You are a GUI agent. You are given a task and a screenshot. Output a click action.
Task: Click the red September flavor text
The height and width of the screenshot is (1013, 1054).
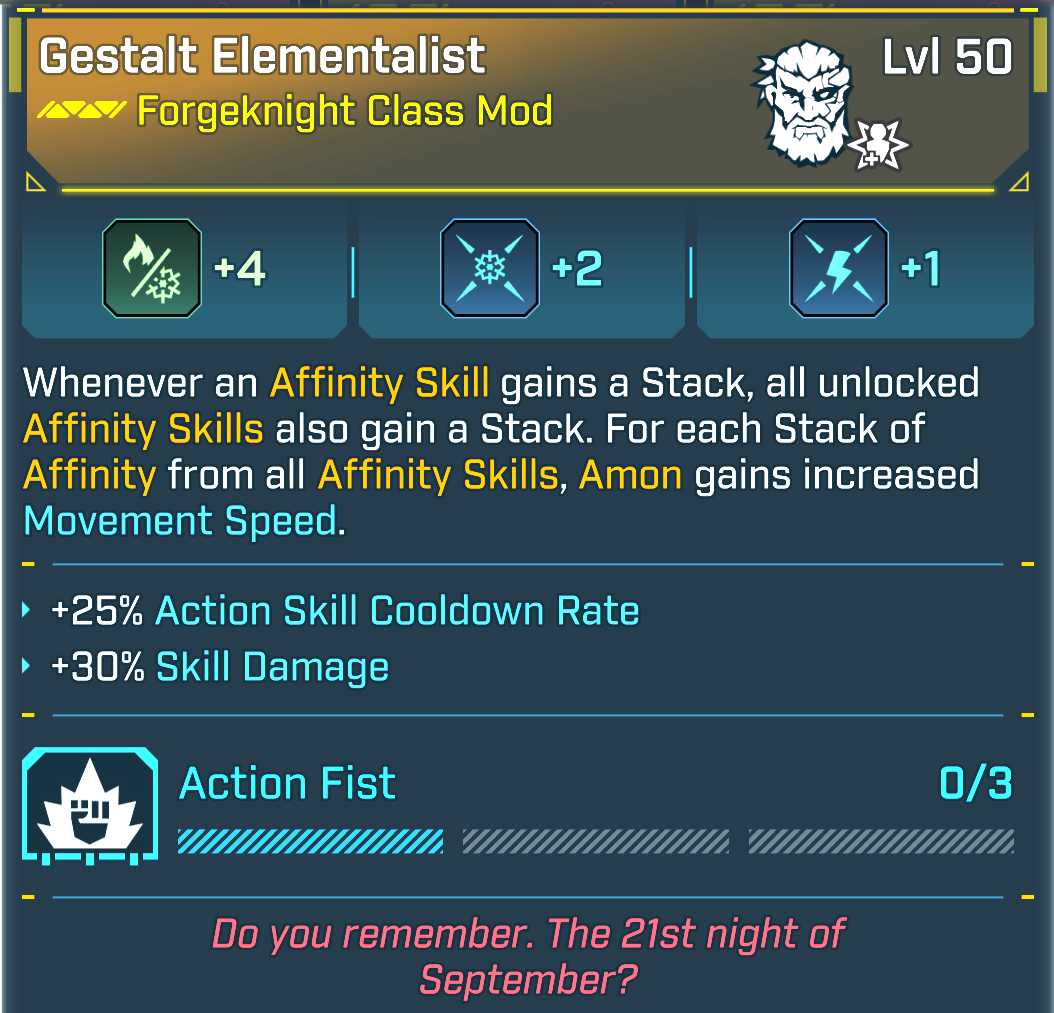[x=527, y=955]
